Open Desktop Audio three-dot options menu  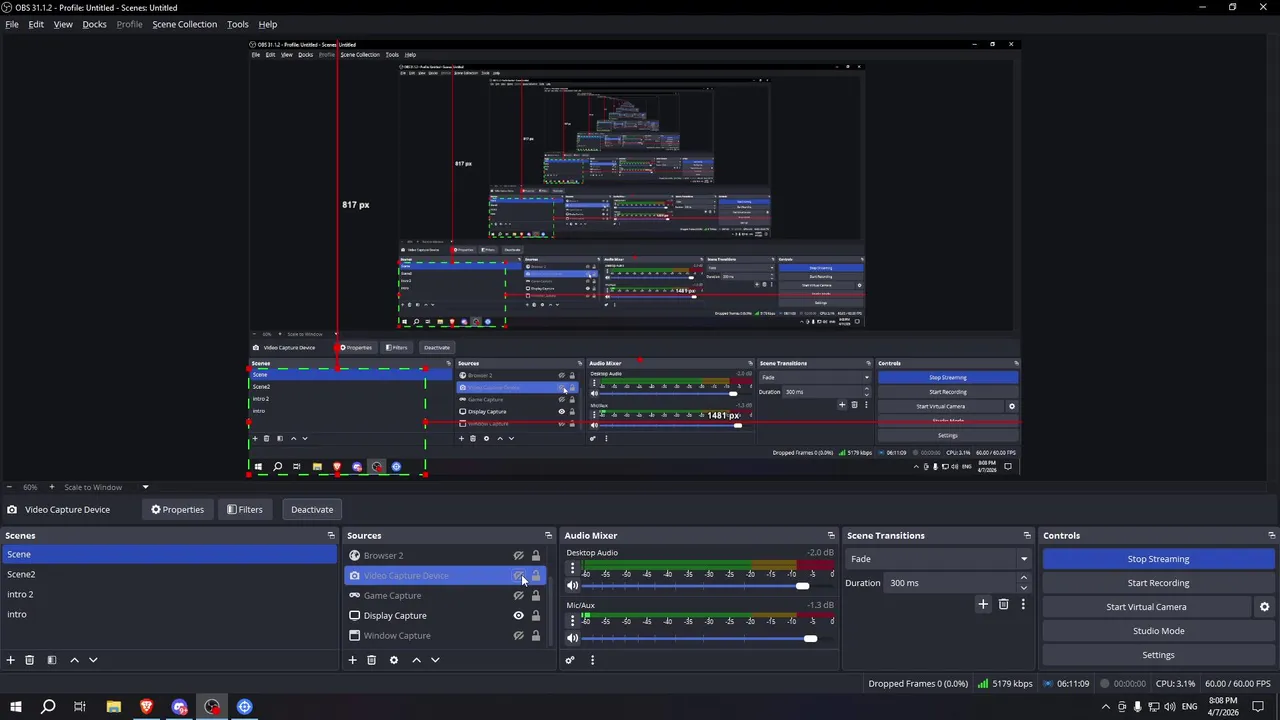click(x=572, y=568)
